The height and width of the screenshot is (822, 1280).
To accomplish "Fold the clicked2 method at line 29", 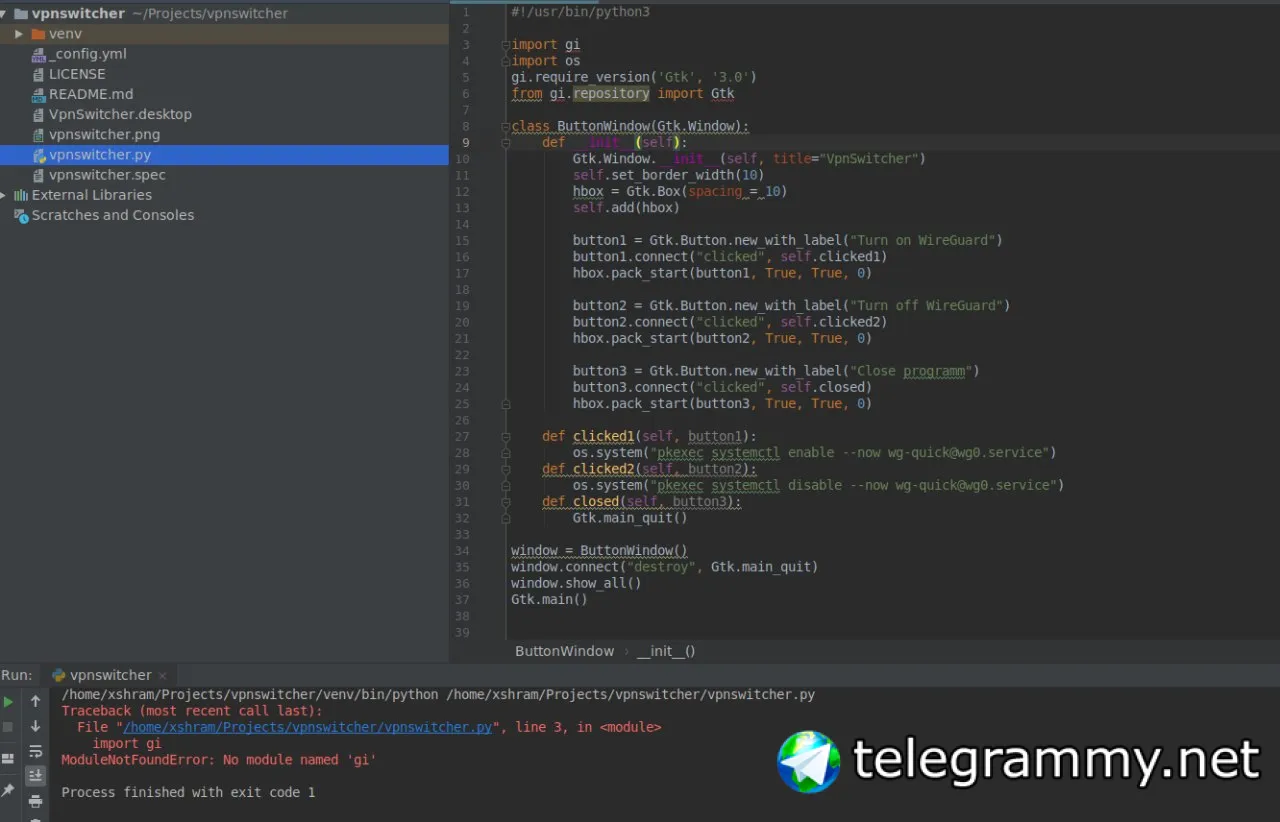I will pyautogui.click(x=505, y=469).
